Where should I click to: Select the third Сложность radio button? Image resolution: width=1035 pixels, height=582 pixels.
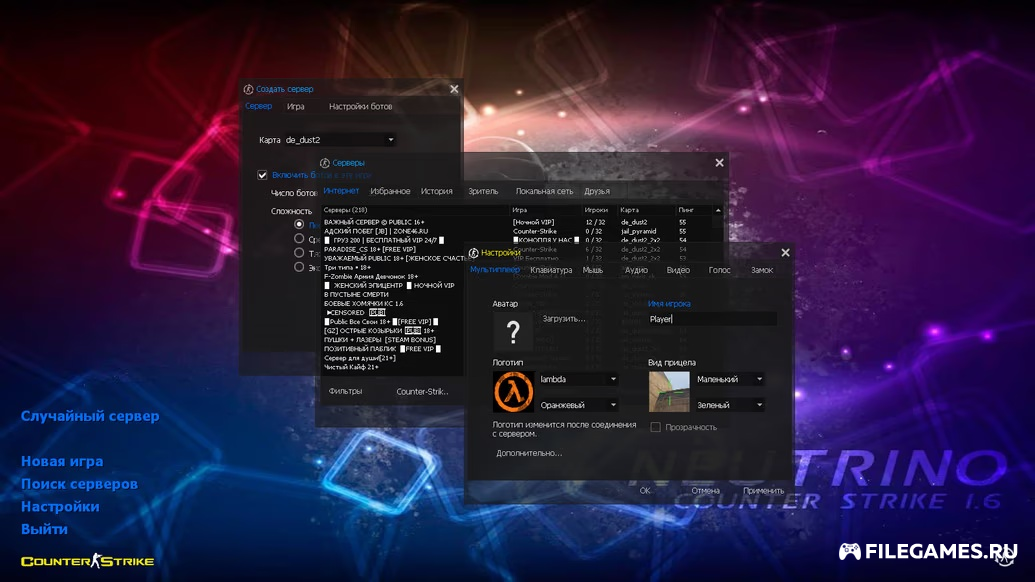coord(299,253)
